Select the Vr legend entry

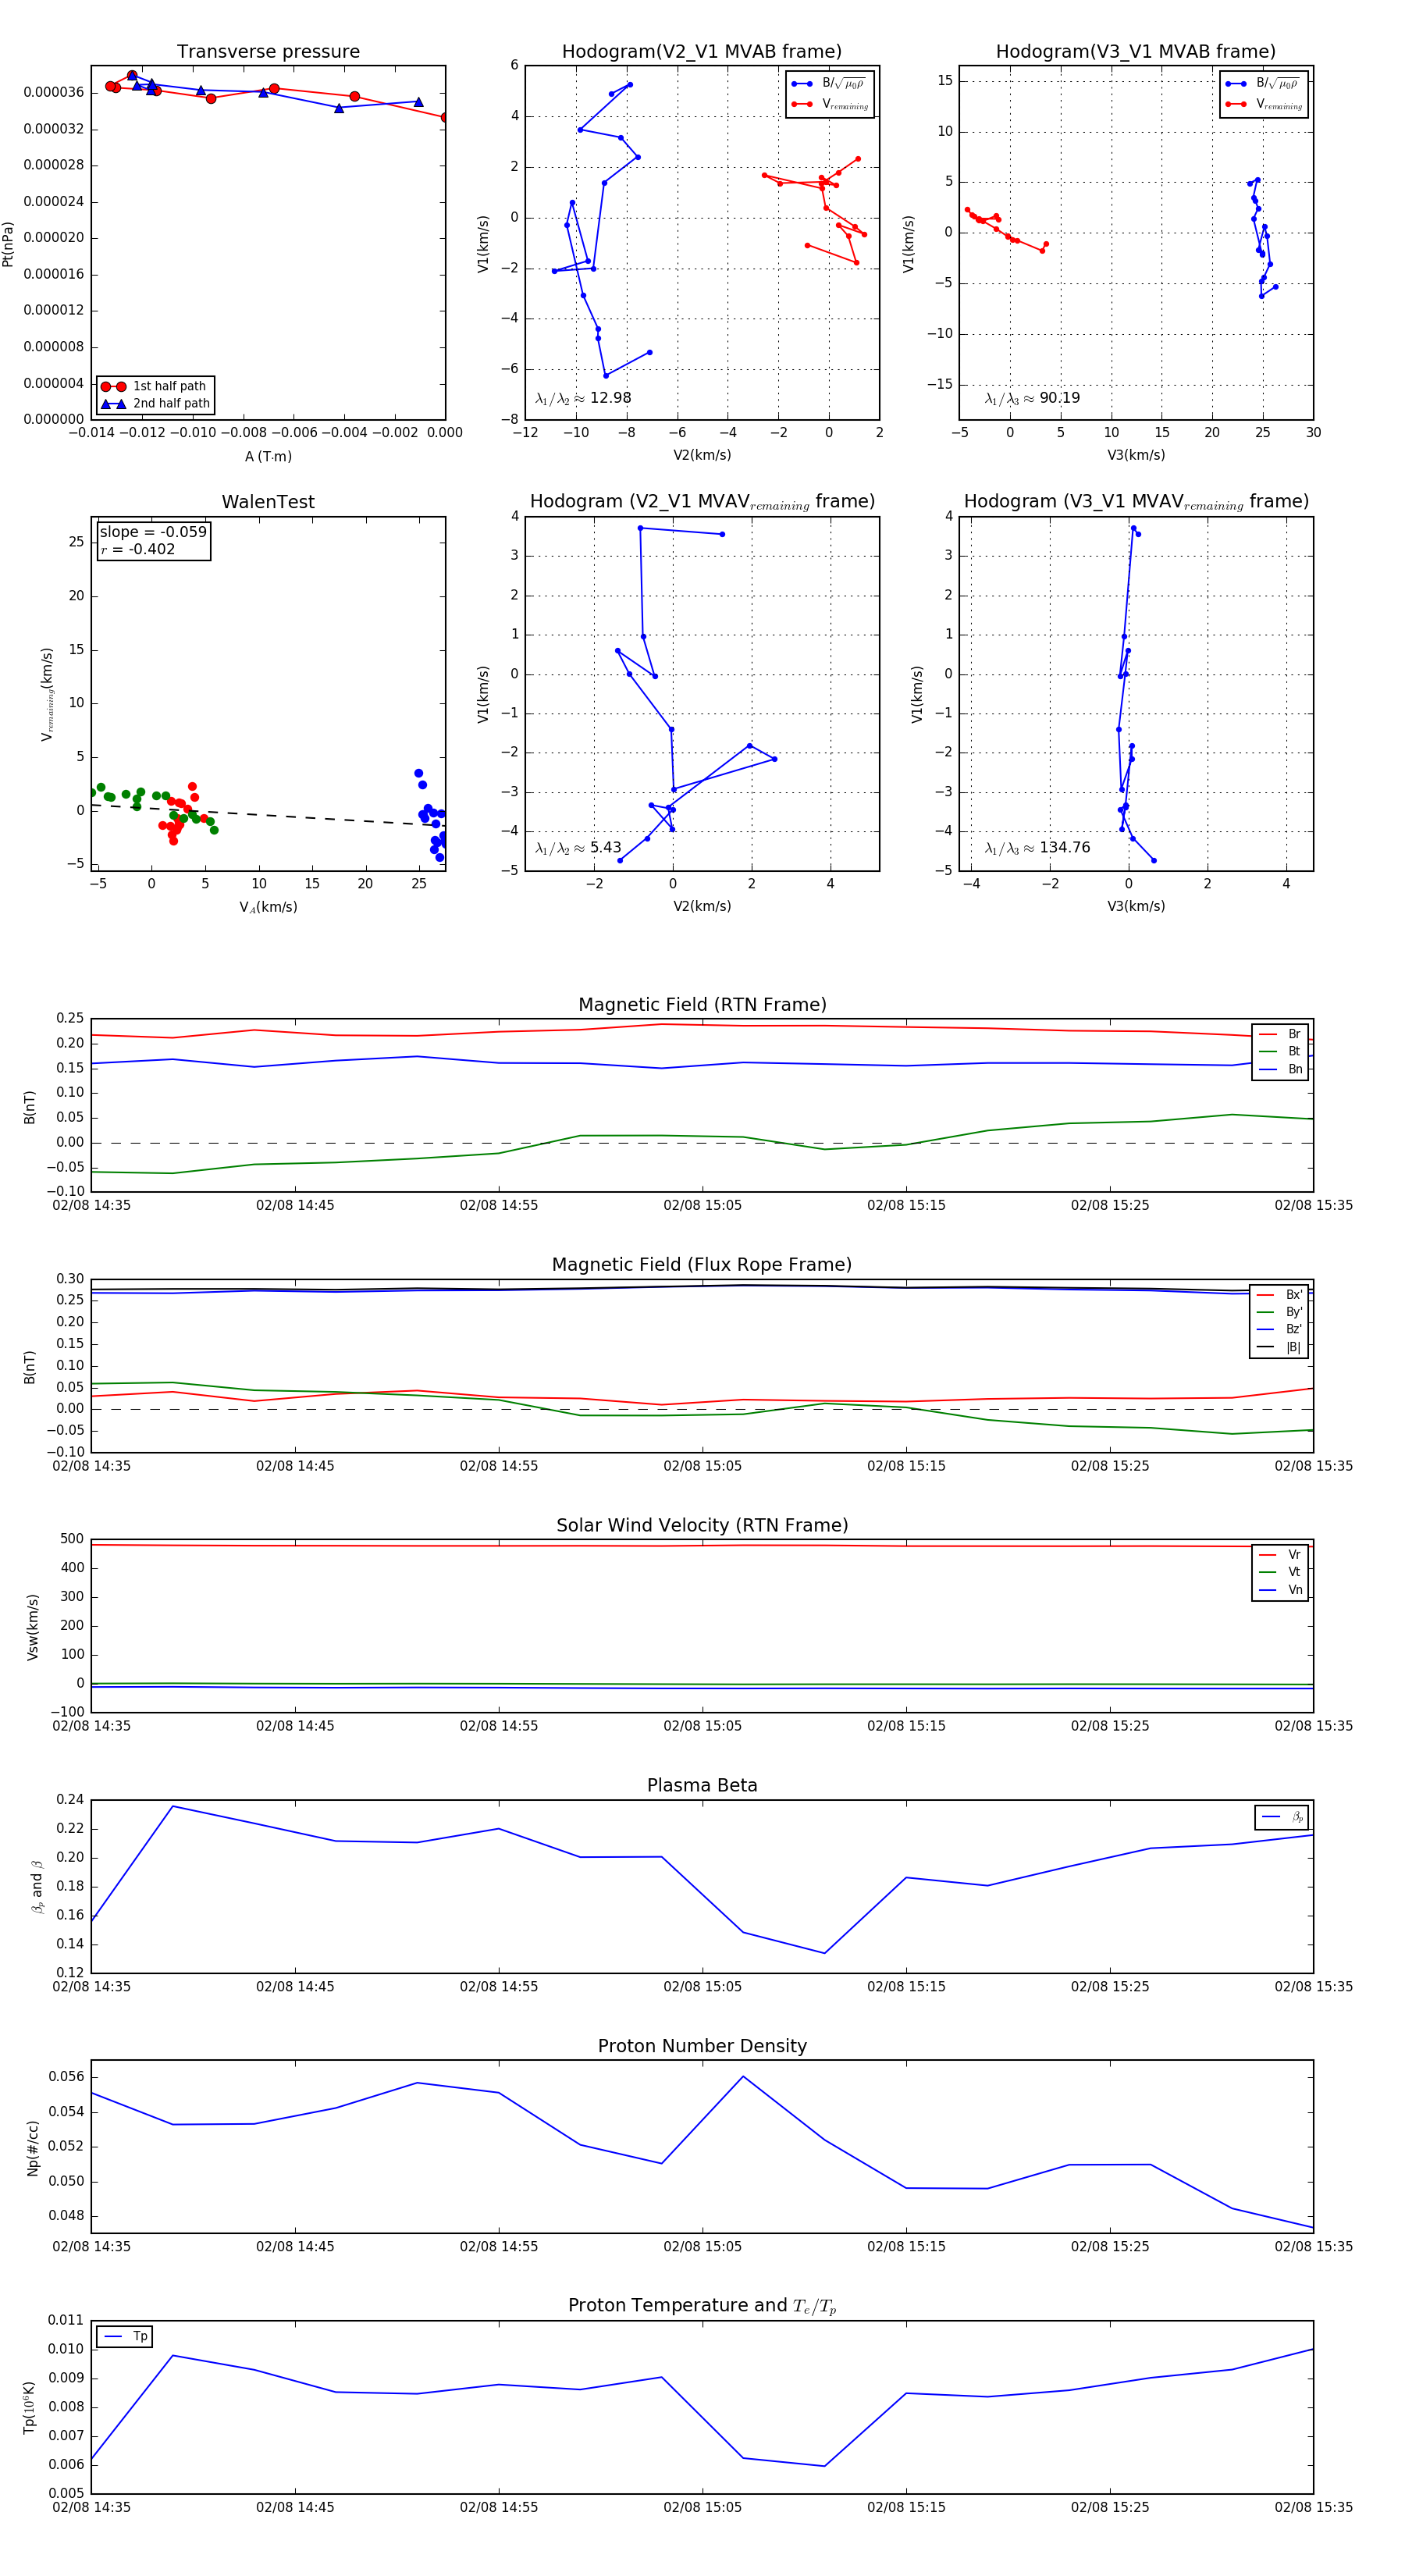(1280, 1555)
